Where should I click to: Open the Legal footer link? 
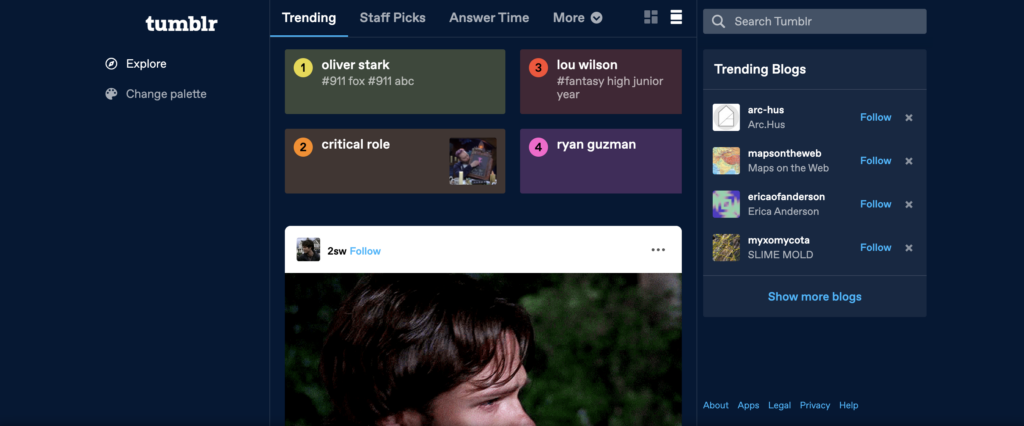pyautogui.click(x=780, y=405)
